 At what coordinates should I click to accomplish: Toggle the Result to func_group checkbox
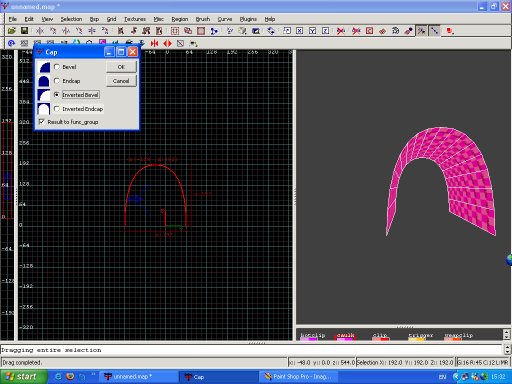42,122
